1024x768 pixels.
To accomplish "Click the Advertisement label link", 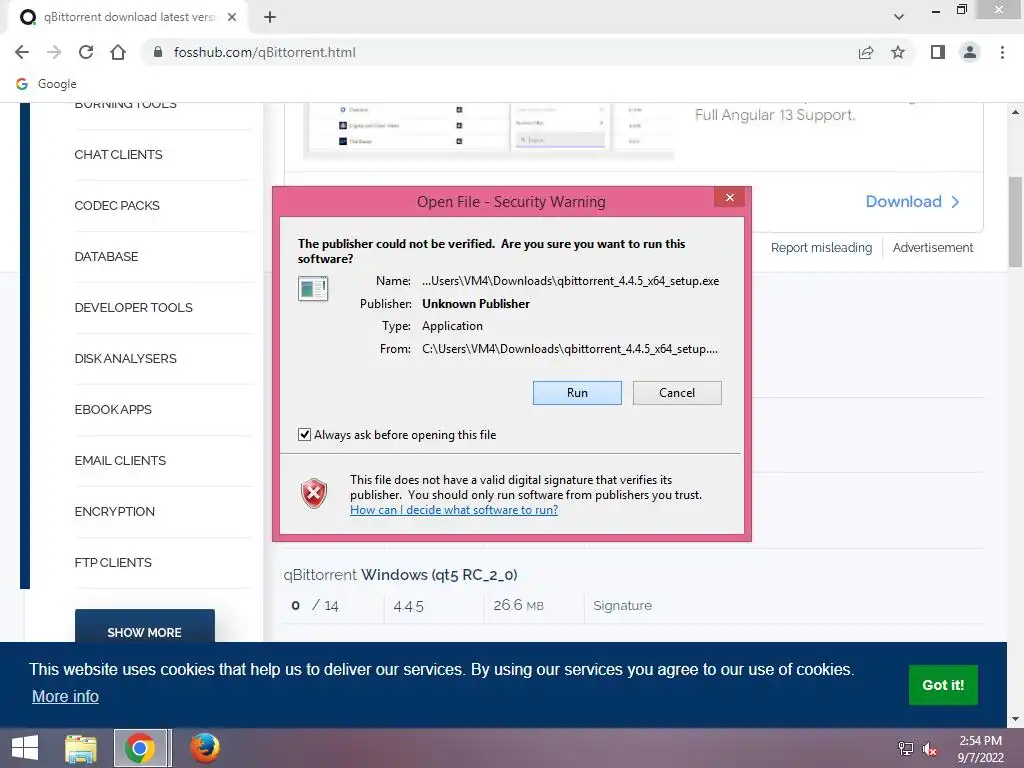I will coord(933,248).
